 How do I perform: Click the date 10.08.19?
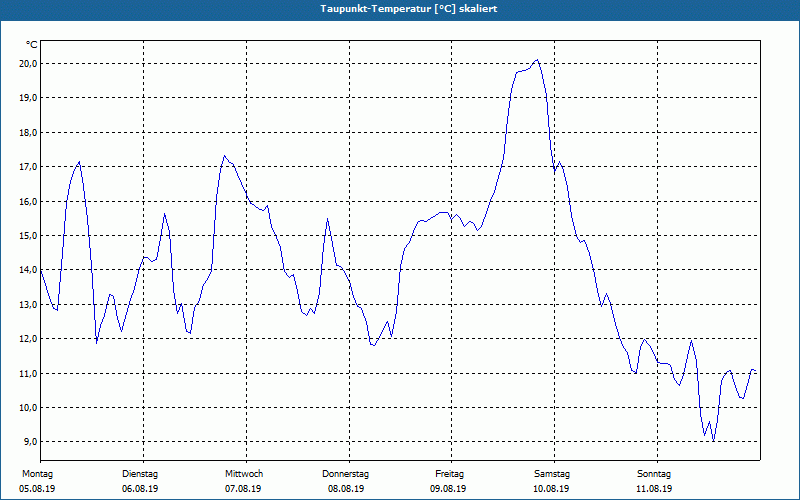pos(551,489)
